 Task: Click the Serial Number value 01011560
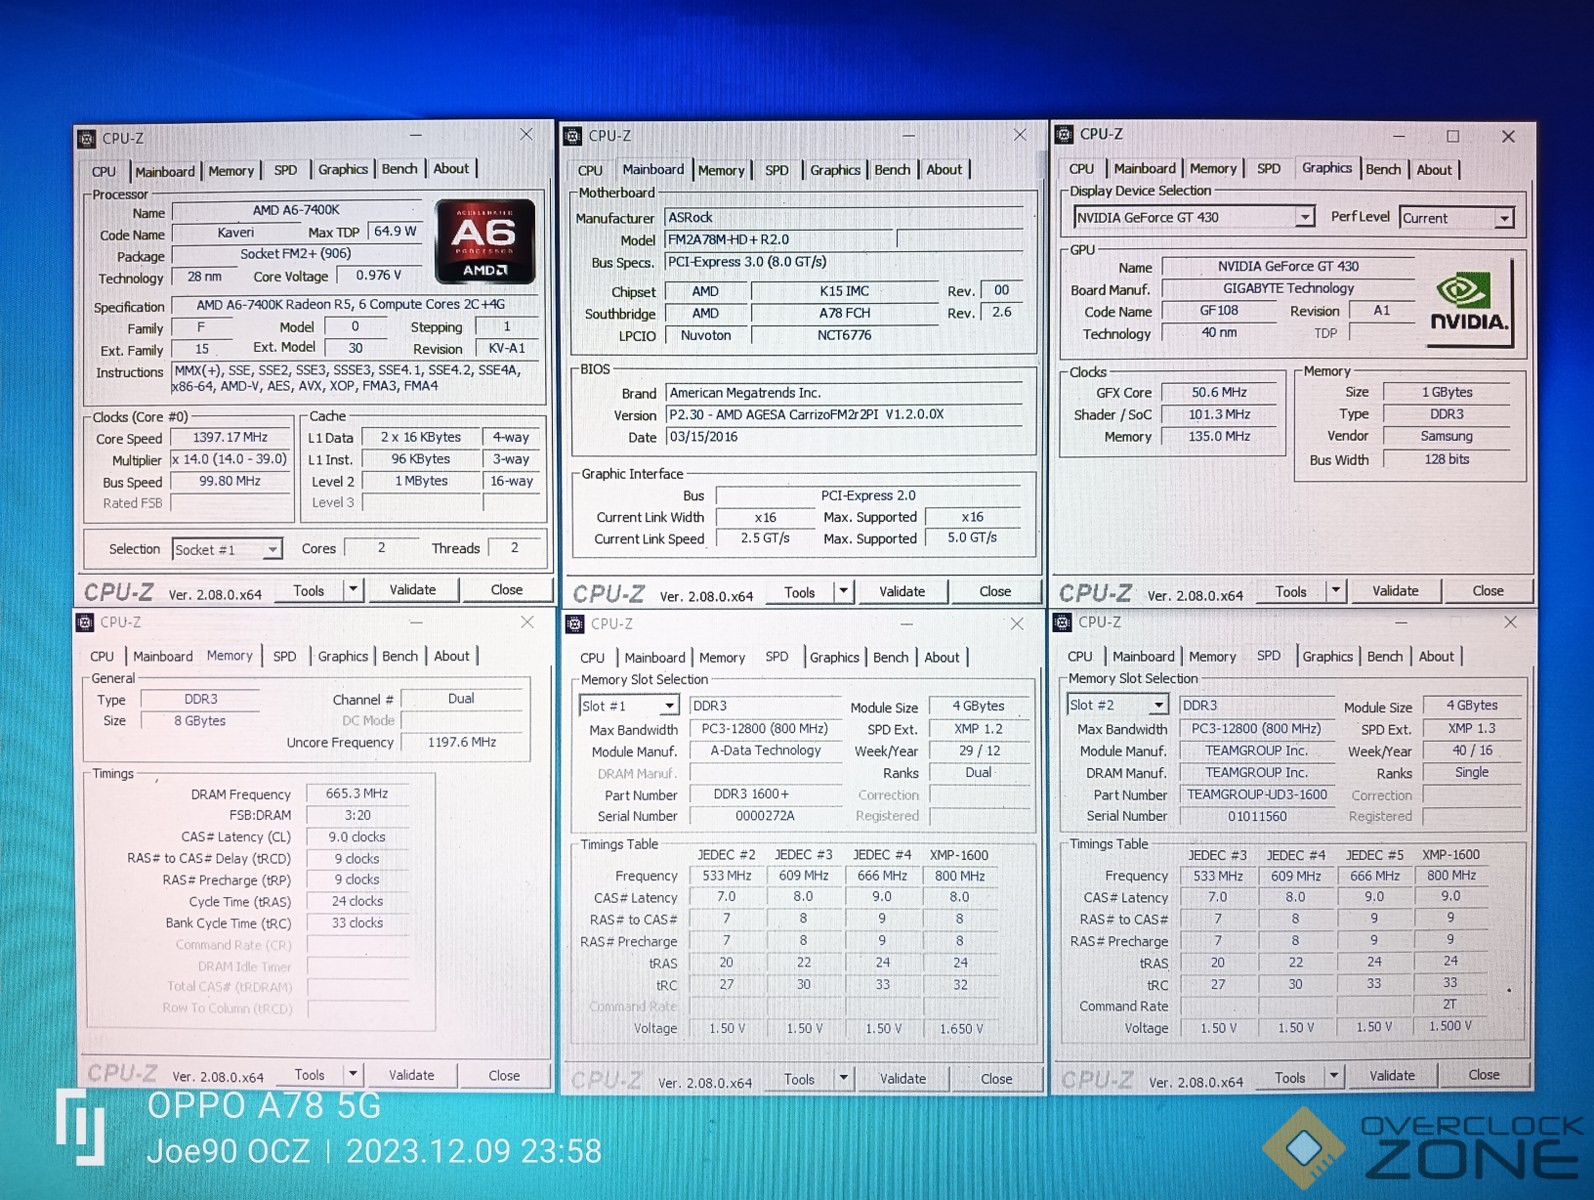coord(1257,816)
